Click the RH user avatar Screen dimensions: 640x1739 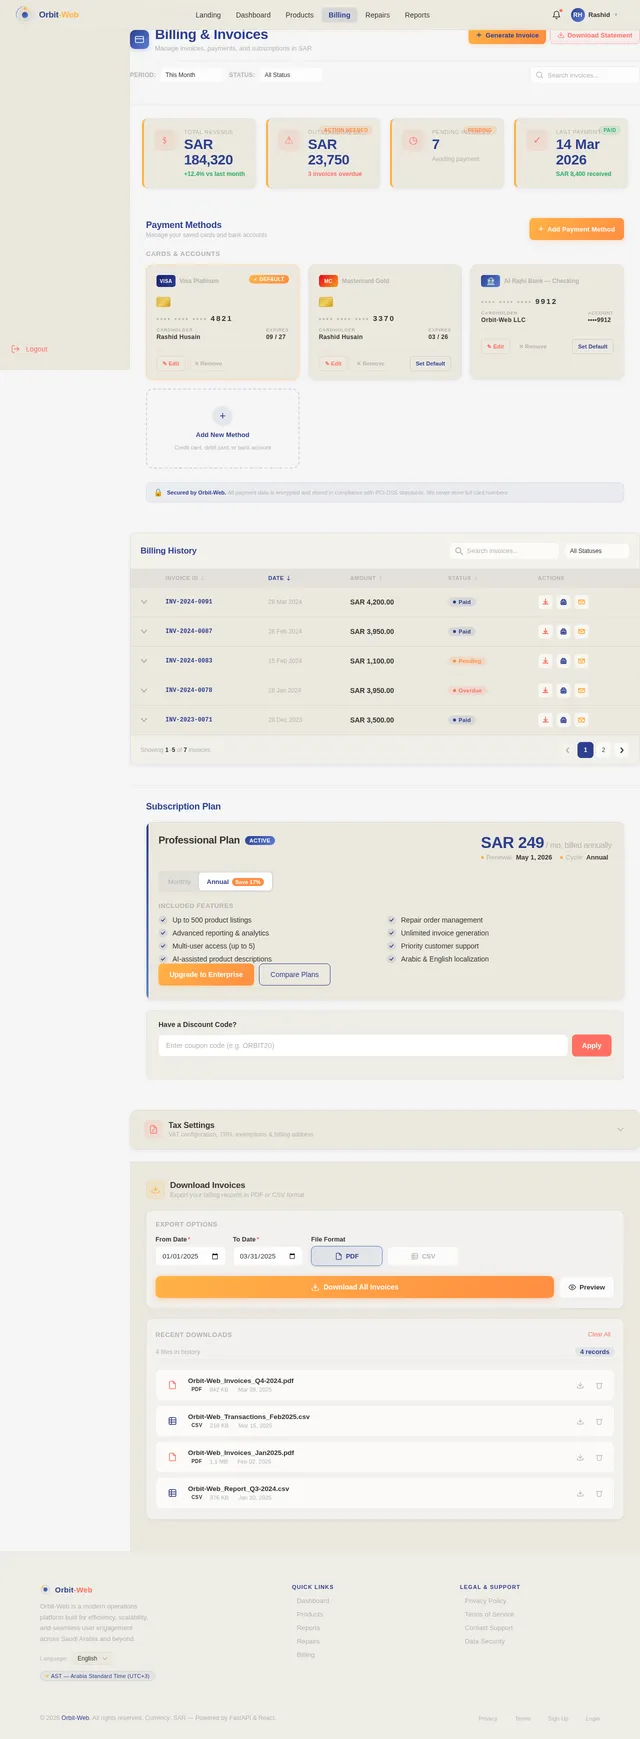point(577,15)
